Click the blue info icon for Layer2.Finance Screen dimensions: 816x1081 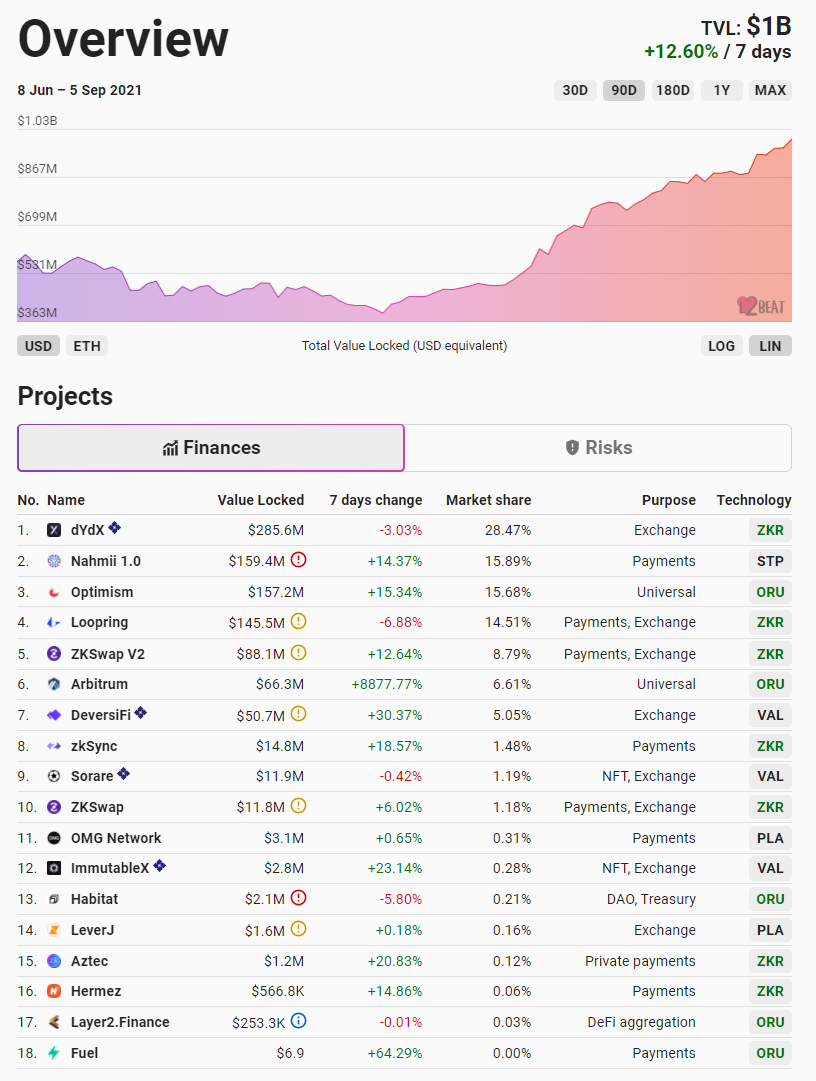point(298,1021)
